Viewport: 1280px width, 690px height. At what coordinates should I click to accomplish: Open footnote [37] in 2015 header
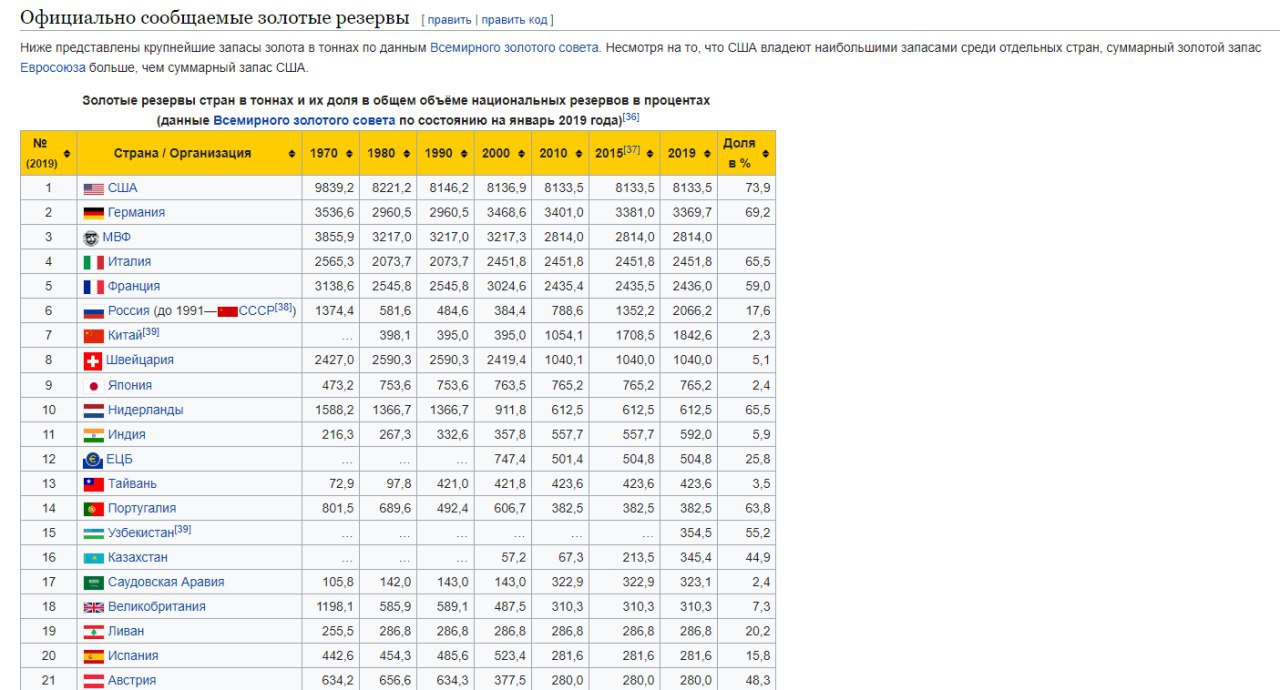(631, 150)
